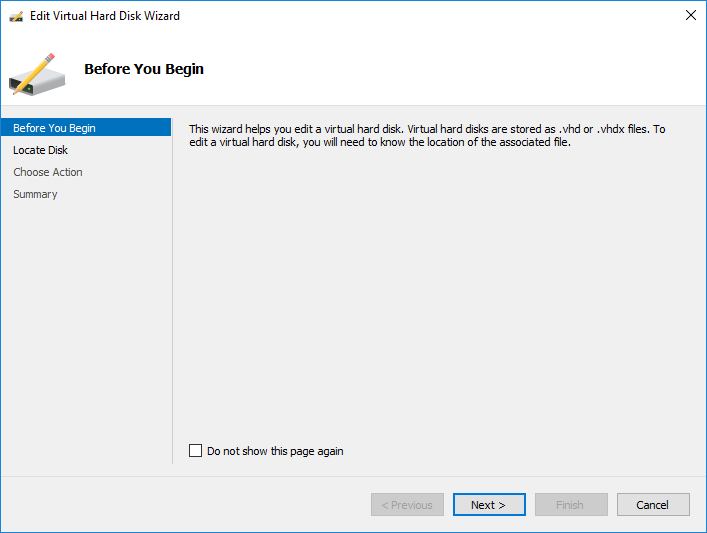Click the bold Before You Begin heading

[144, 69]
